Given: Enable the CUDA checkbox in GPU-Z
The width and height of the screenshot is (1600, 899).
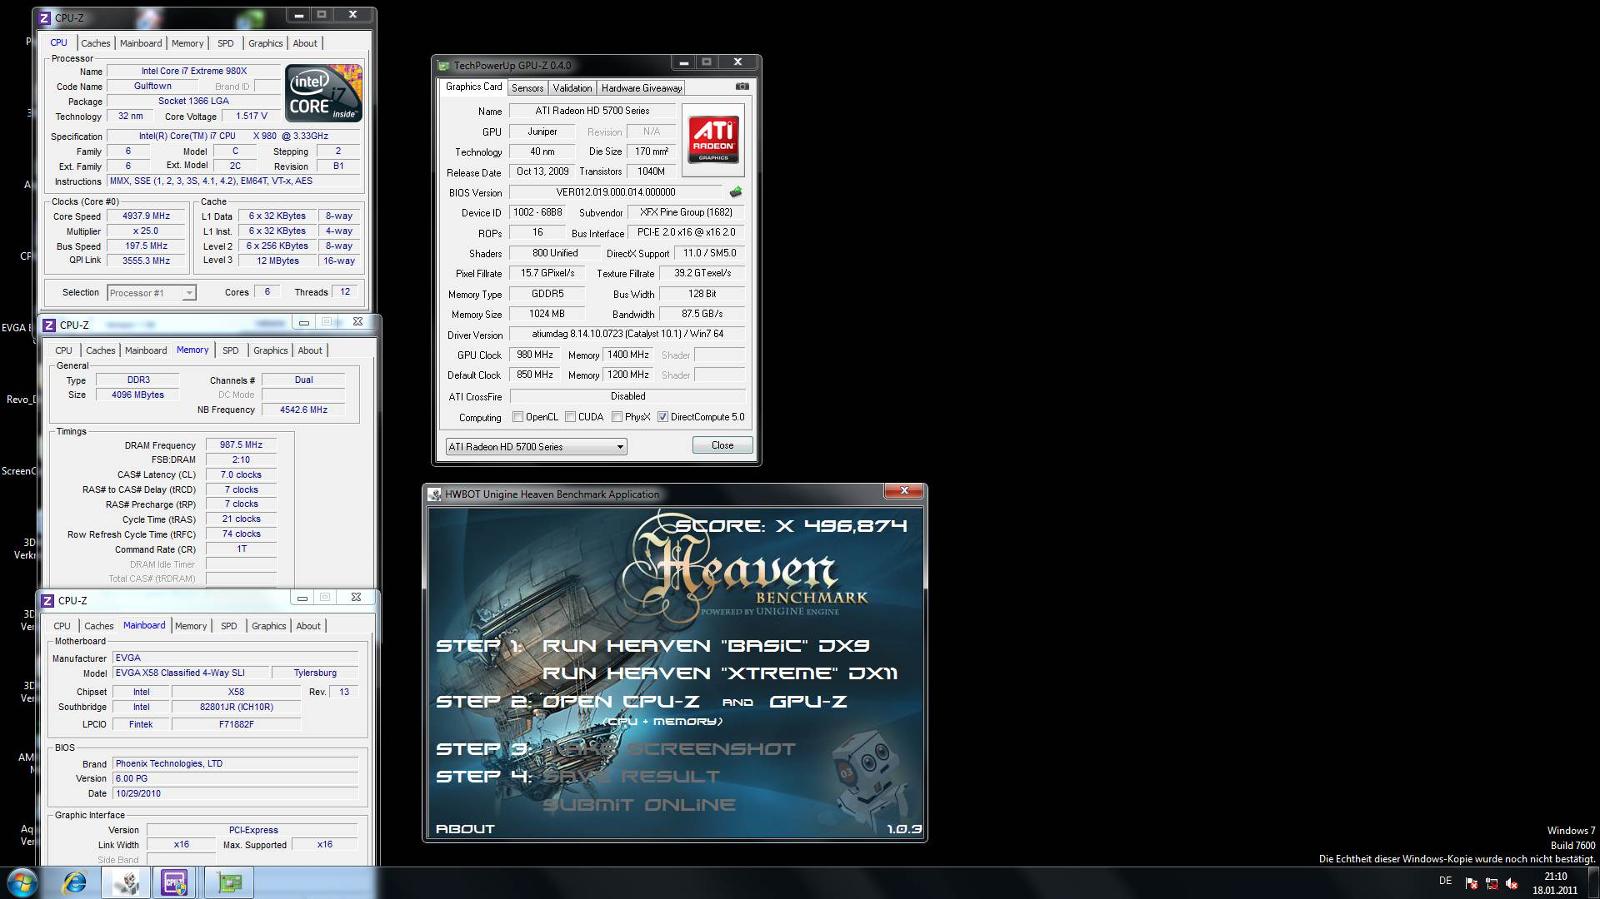Looking at the screenshot, I should tap(570, 417).
